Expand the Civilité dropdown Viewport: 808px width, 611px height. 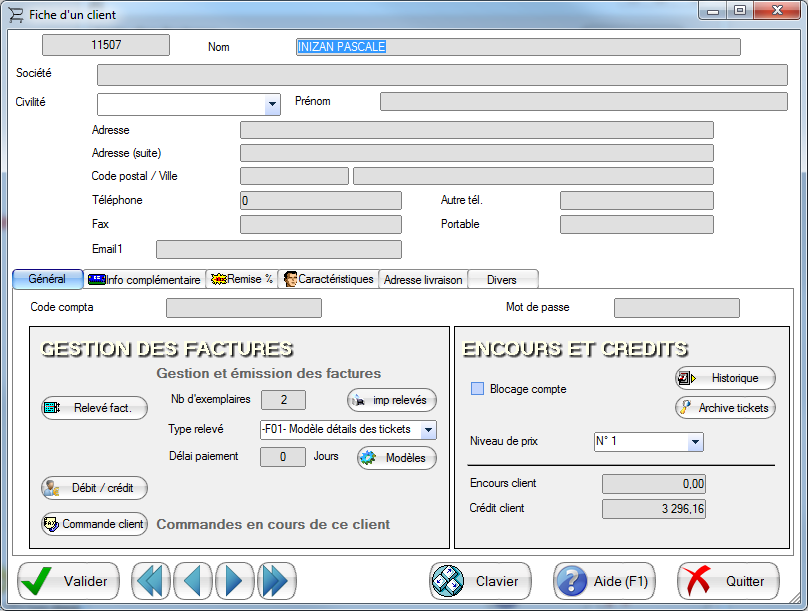[x=272, y=104]
